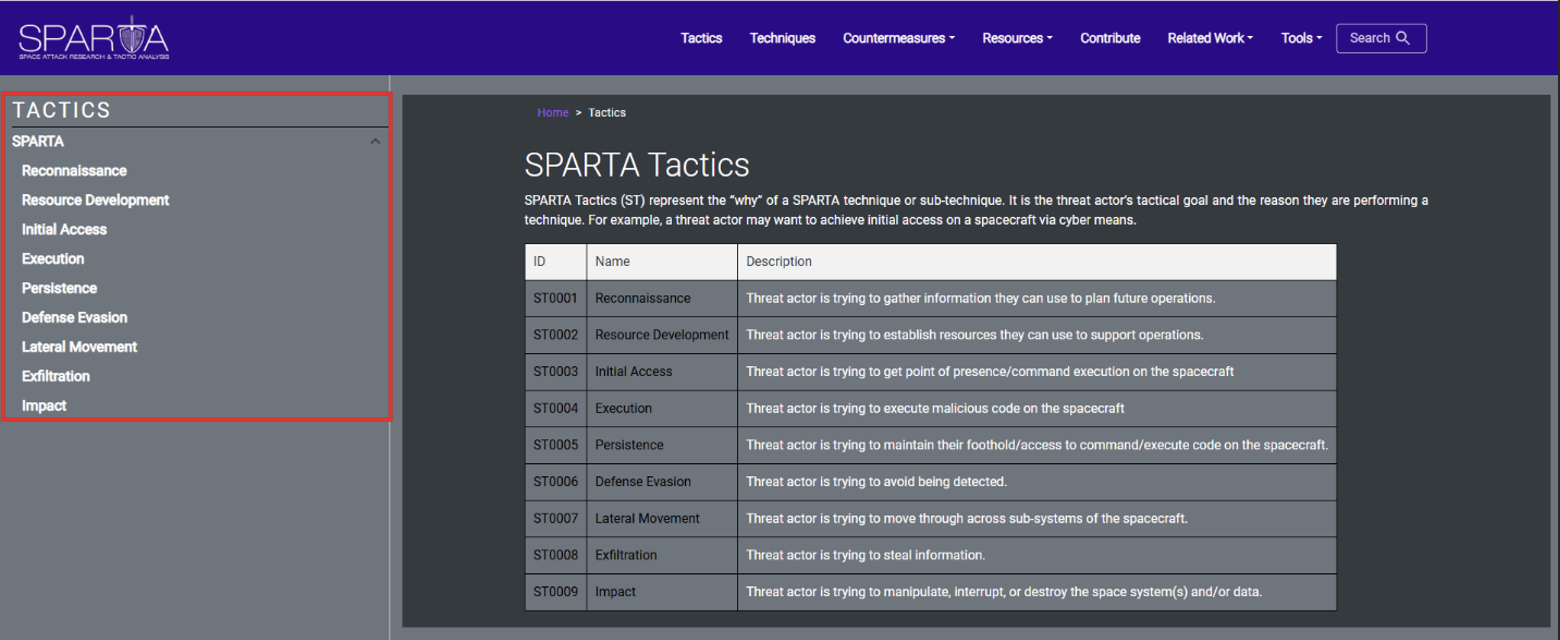This screenshot has width=1560, height=640.
Task: Open the Techniques nav item
Action: 783,38
